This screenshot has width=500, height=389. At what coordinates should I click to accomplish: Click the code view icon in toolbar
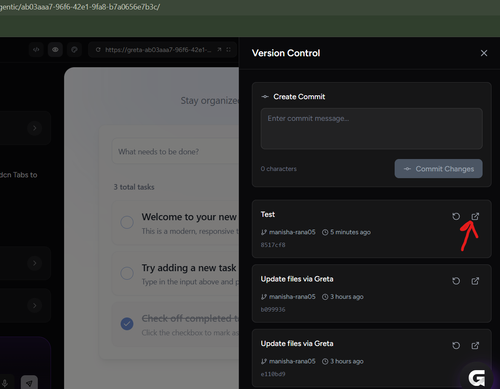click(x=36, y=50)
